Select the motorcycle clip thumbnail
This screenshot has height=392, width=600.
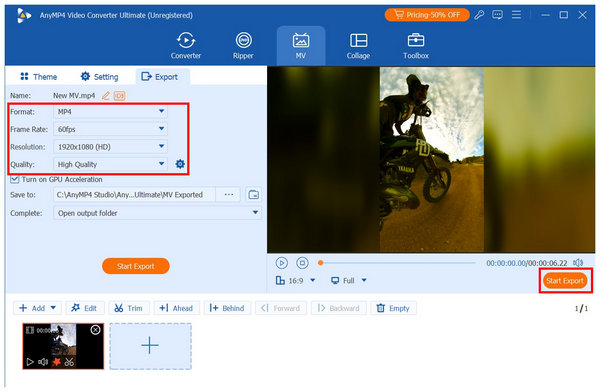[63, 346]
